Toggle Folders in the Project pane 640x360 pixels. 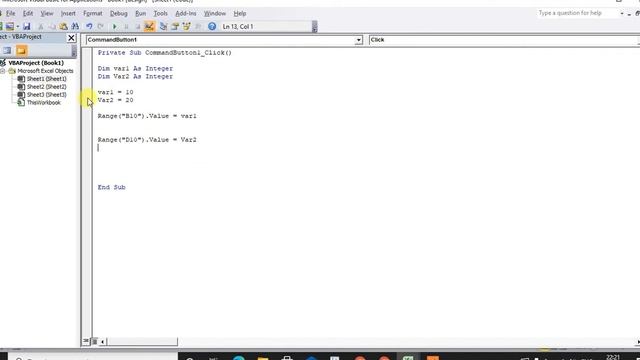point(21,51)
